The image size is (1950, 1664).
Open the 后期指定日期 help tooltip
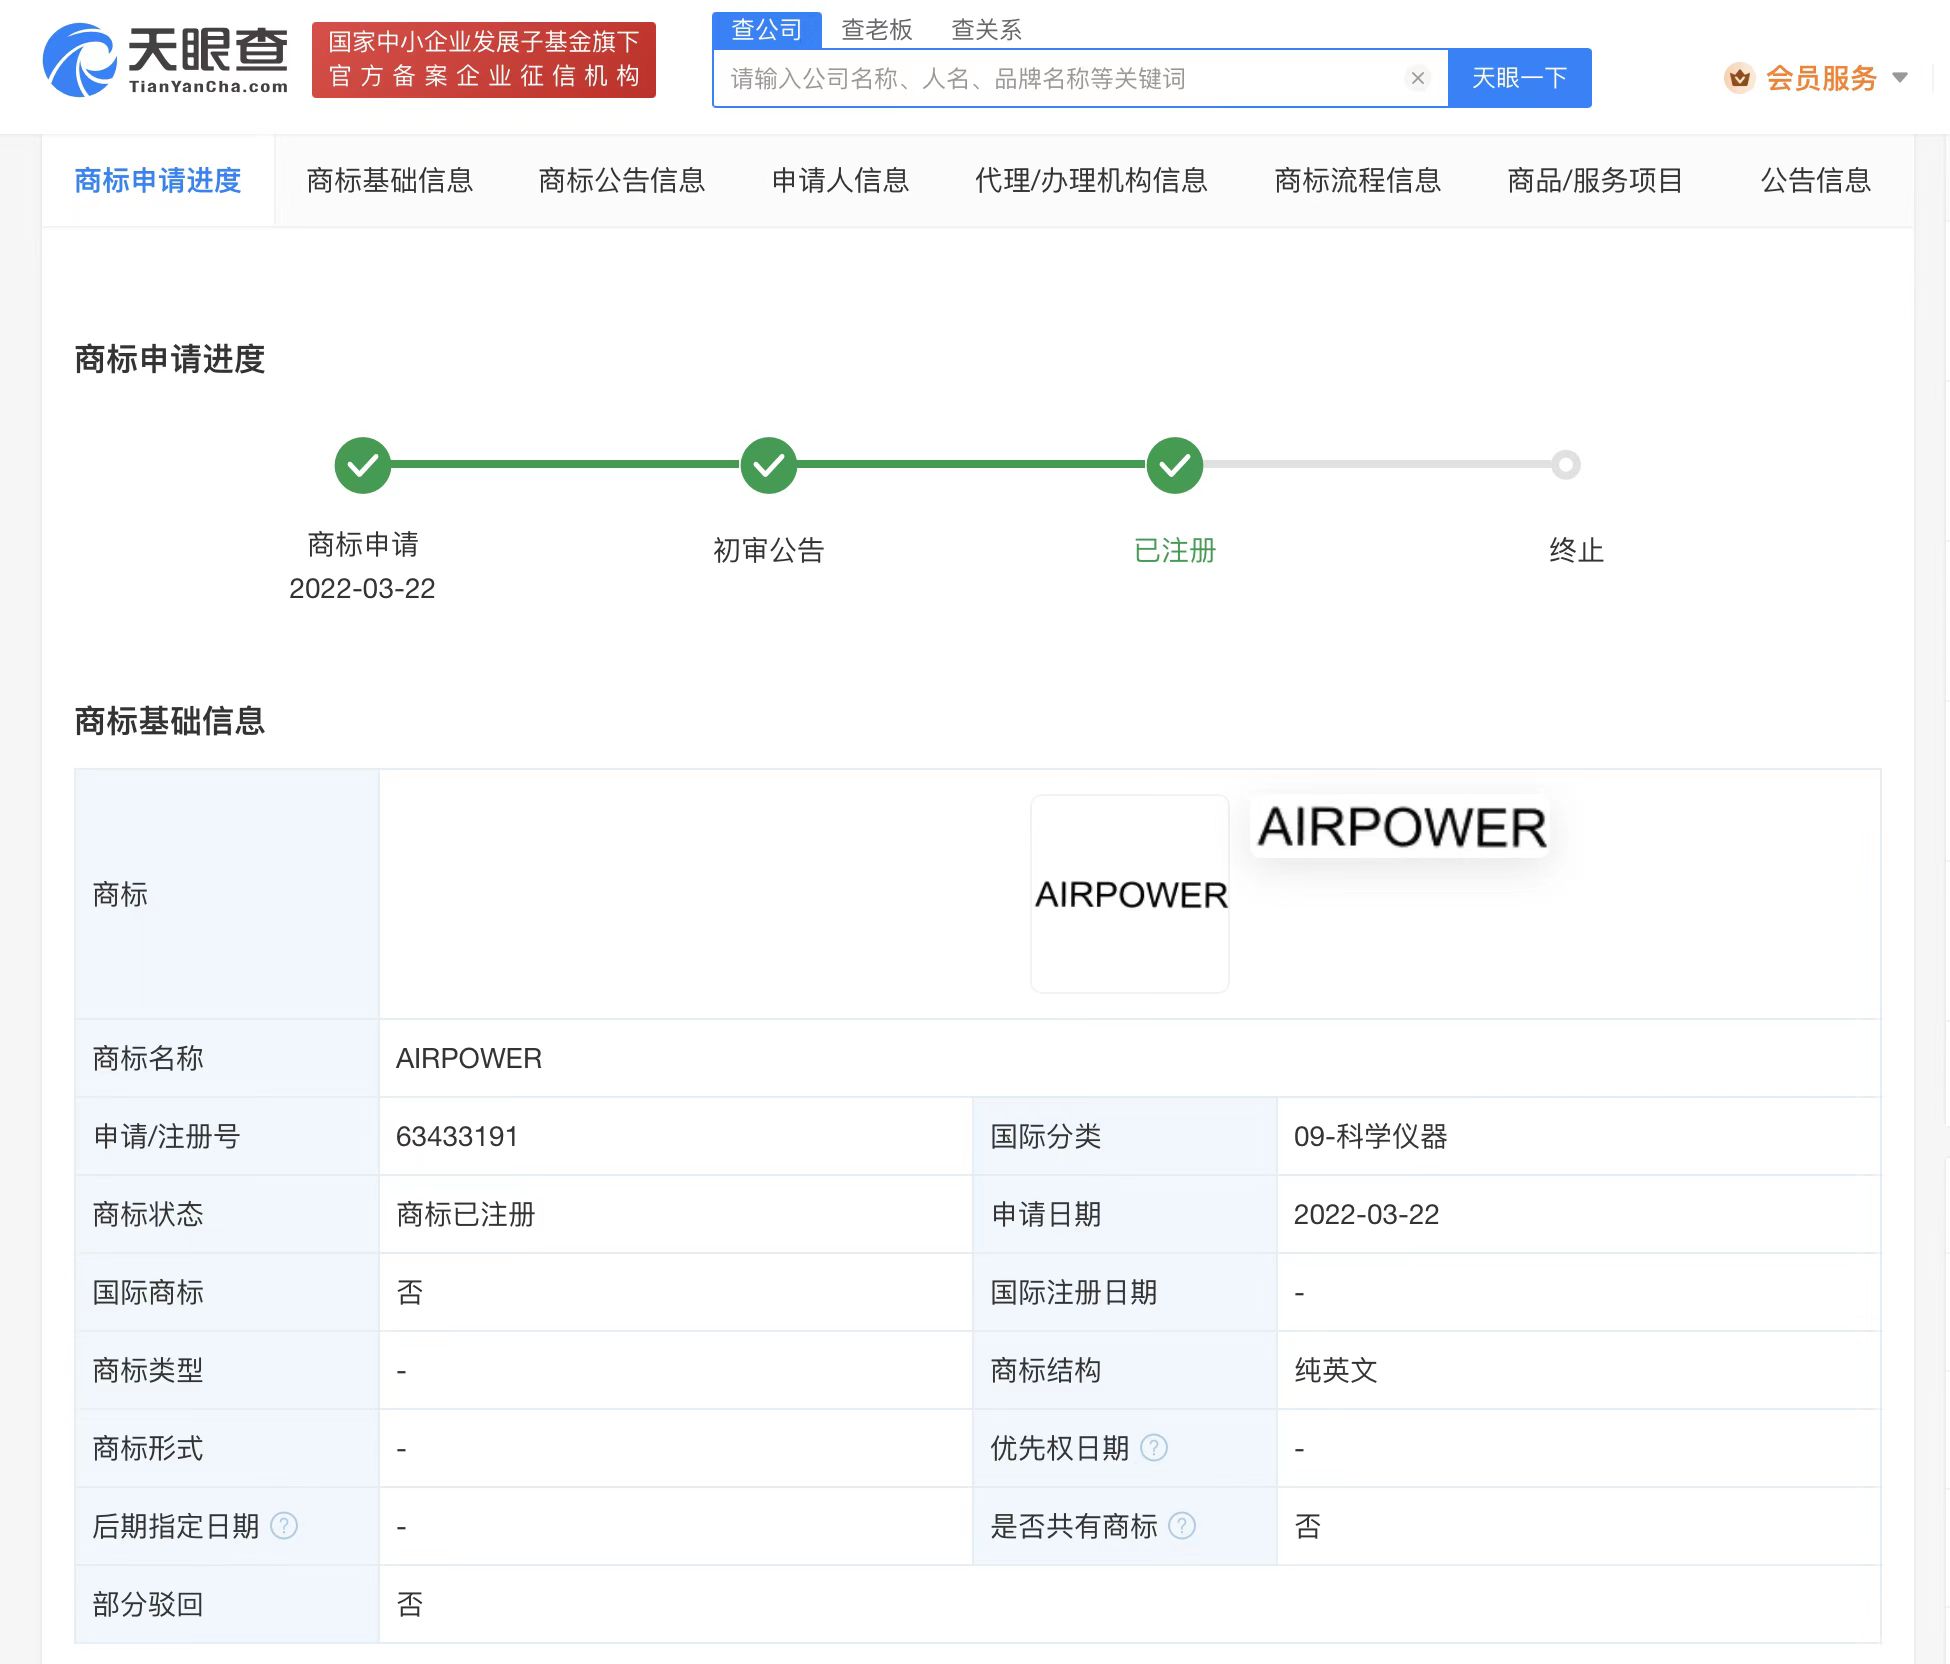coord(285,1527)
